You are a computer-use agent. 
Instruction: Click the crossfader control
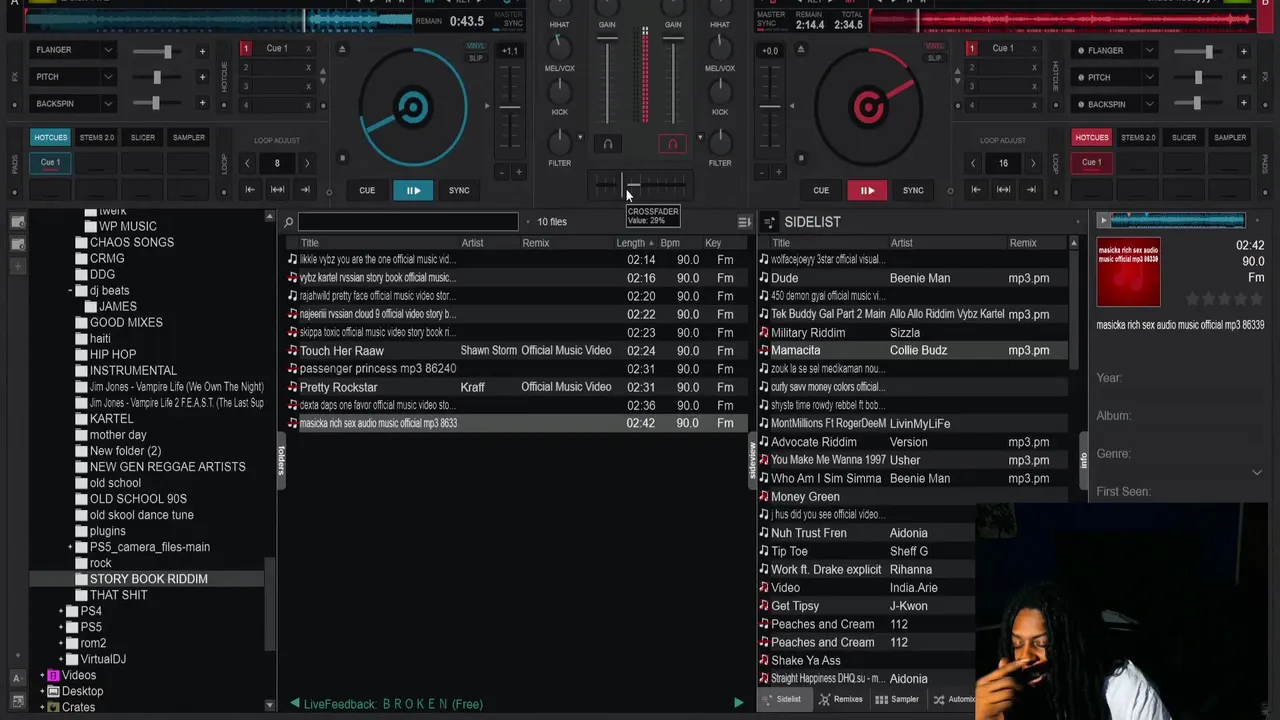(x=640, y=184)
